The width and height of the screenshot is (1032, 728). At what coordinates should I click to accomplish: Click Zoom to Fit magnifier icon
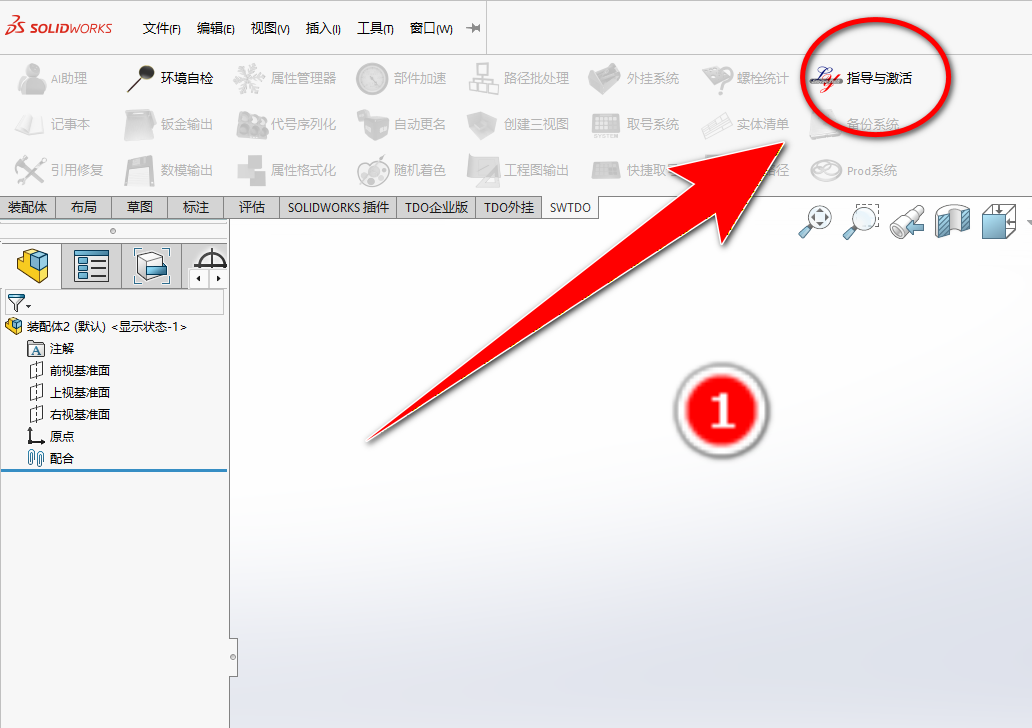(815, 221)
